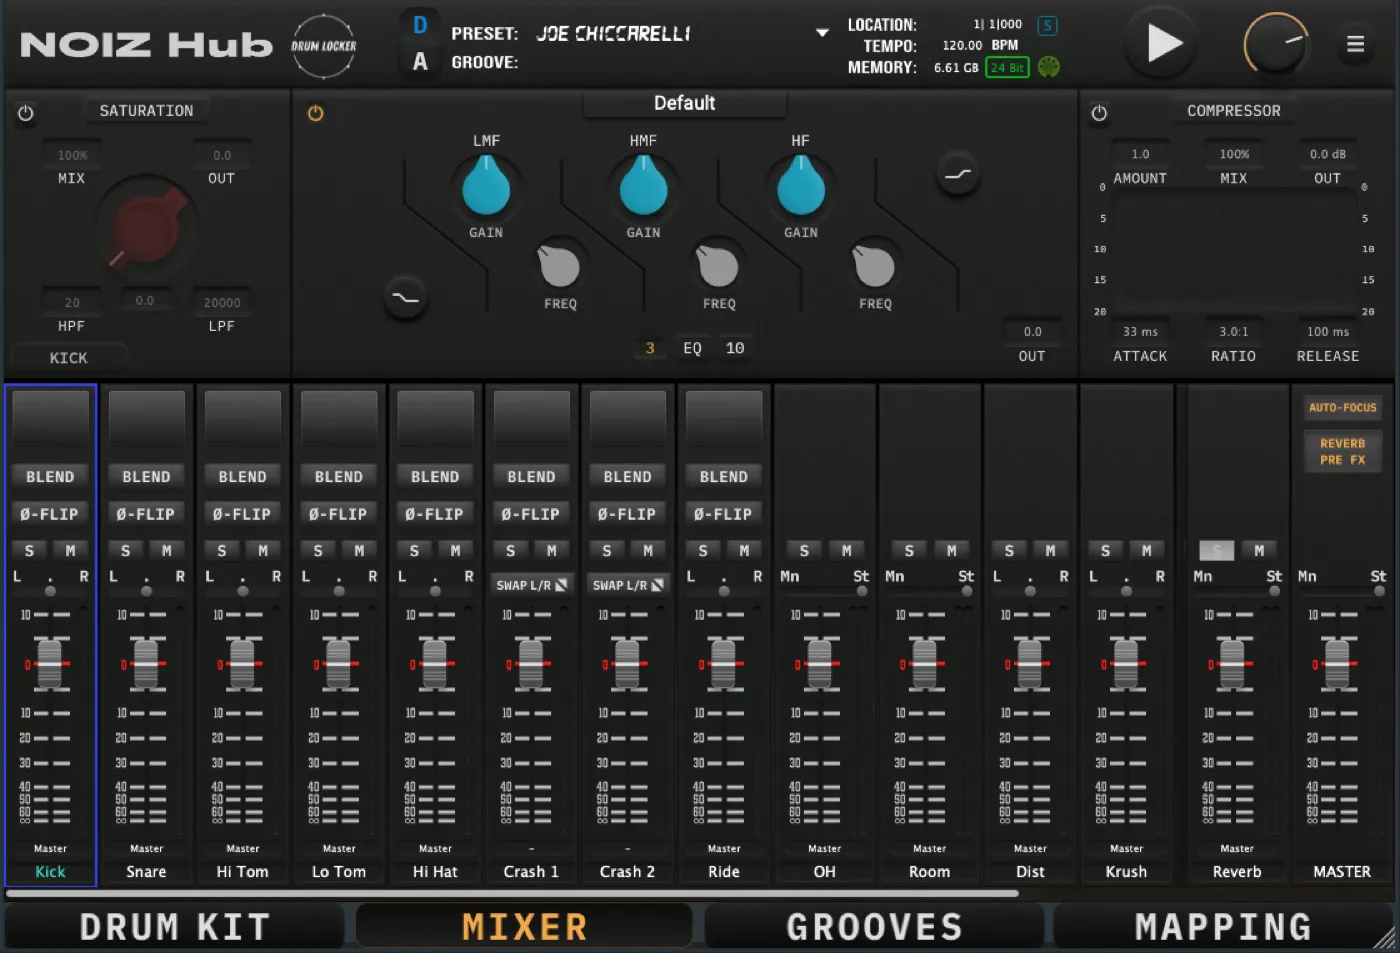Click SWAP L/R on Crash 1
The image size is (1400, 953).
[531, 584]
